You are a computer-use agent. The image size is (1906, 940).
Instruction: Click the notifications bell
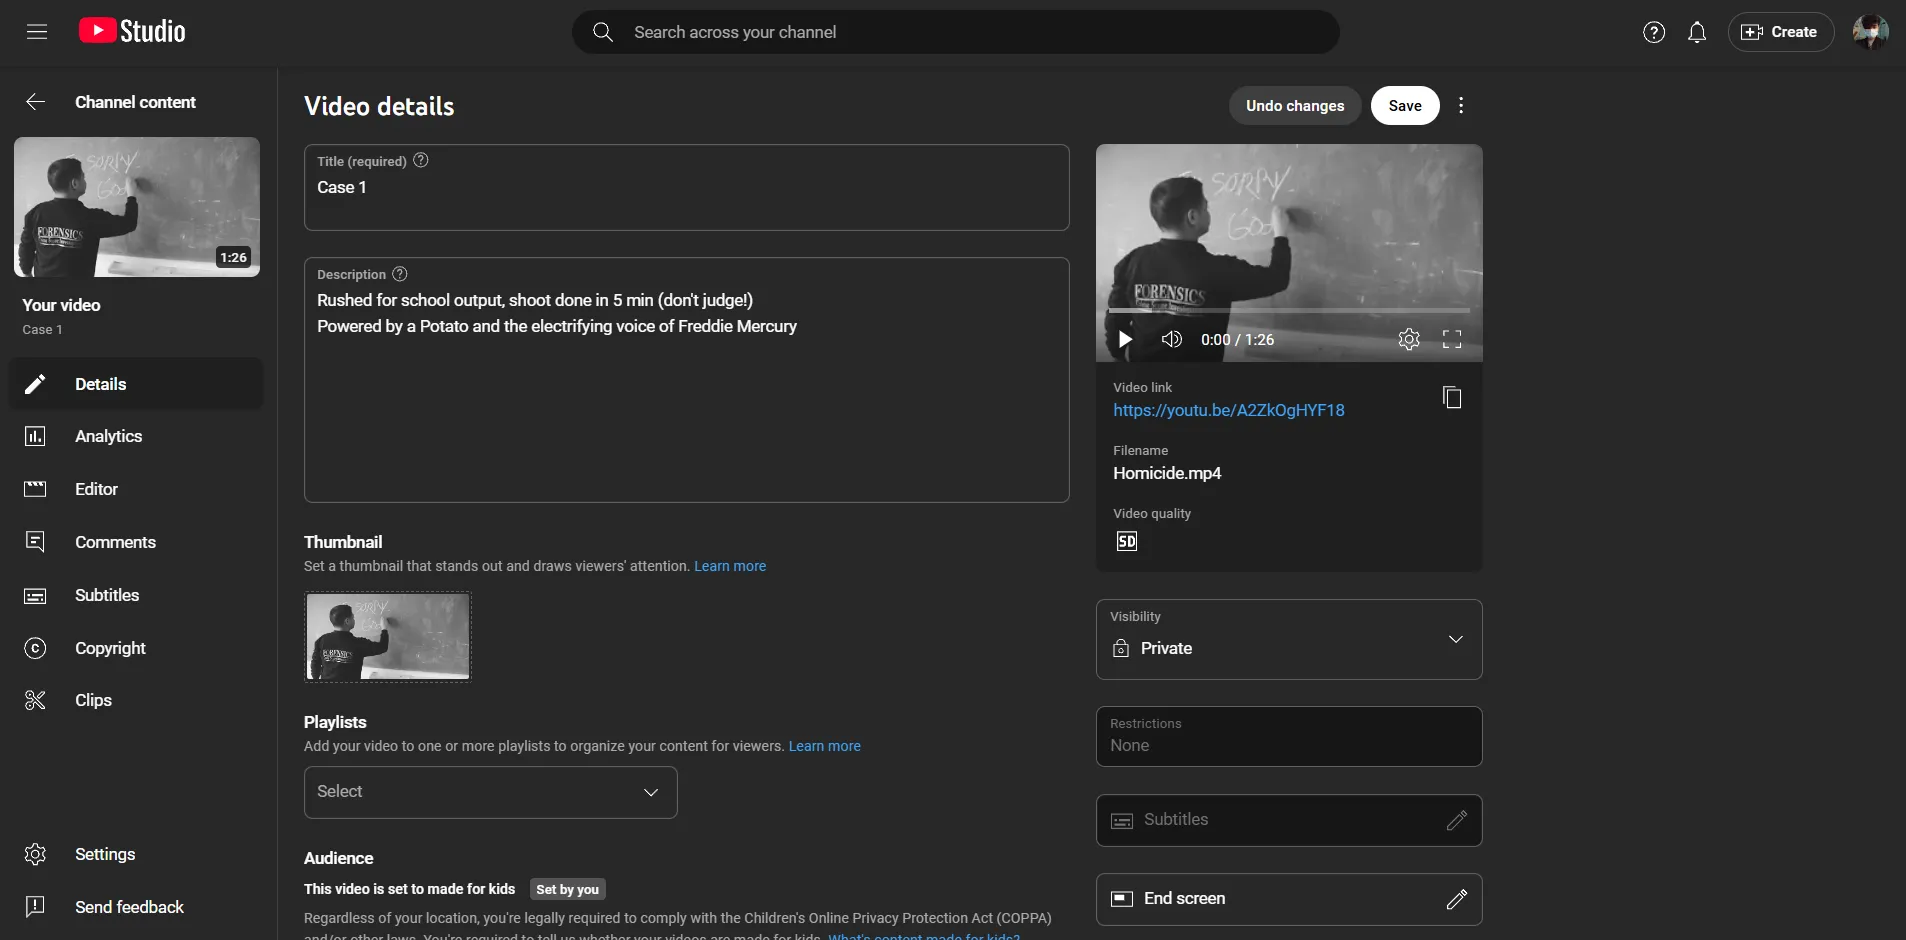[x=1697, y=31]
